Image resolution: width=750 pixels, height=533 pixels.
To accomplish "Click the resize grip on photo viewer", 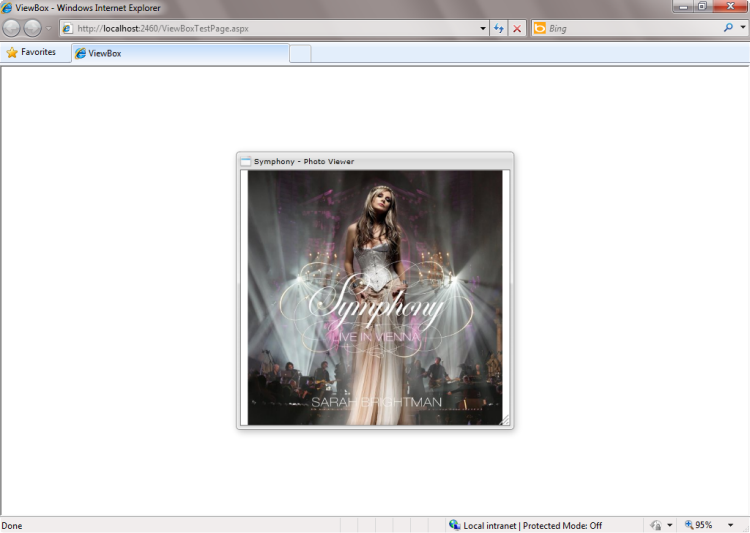I will click(505, 421).
